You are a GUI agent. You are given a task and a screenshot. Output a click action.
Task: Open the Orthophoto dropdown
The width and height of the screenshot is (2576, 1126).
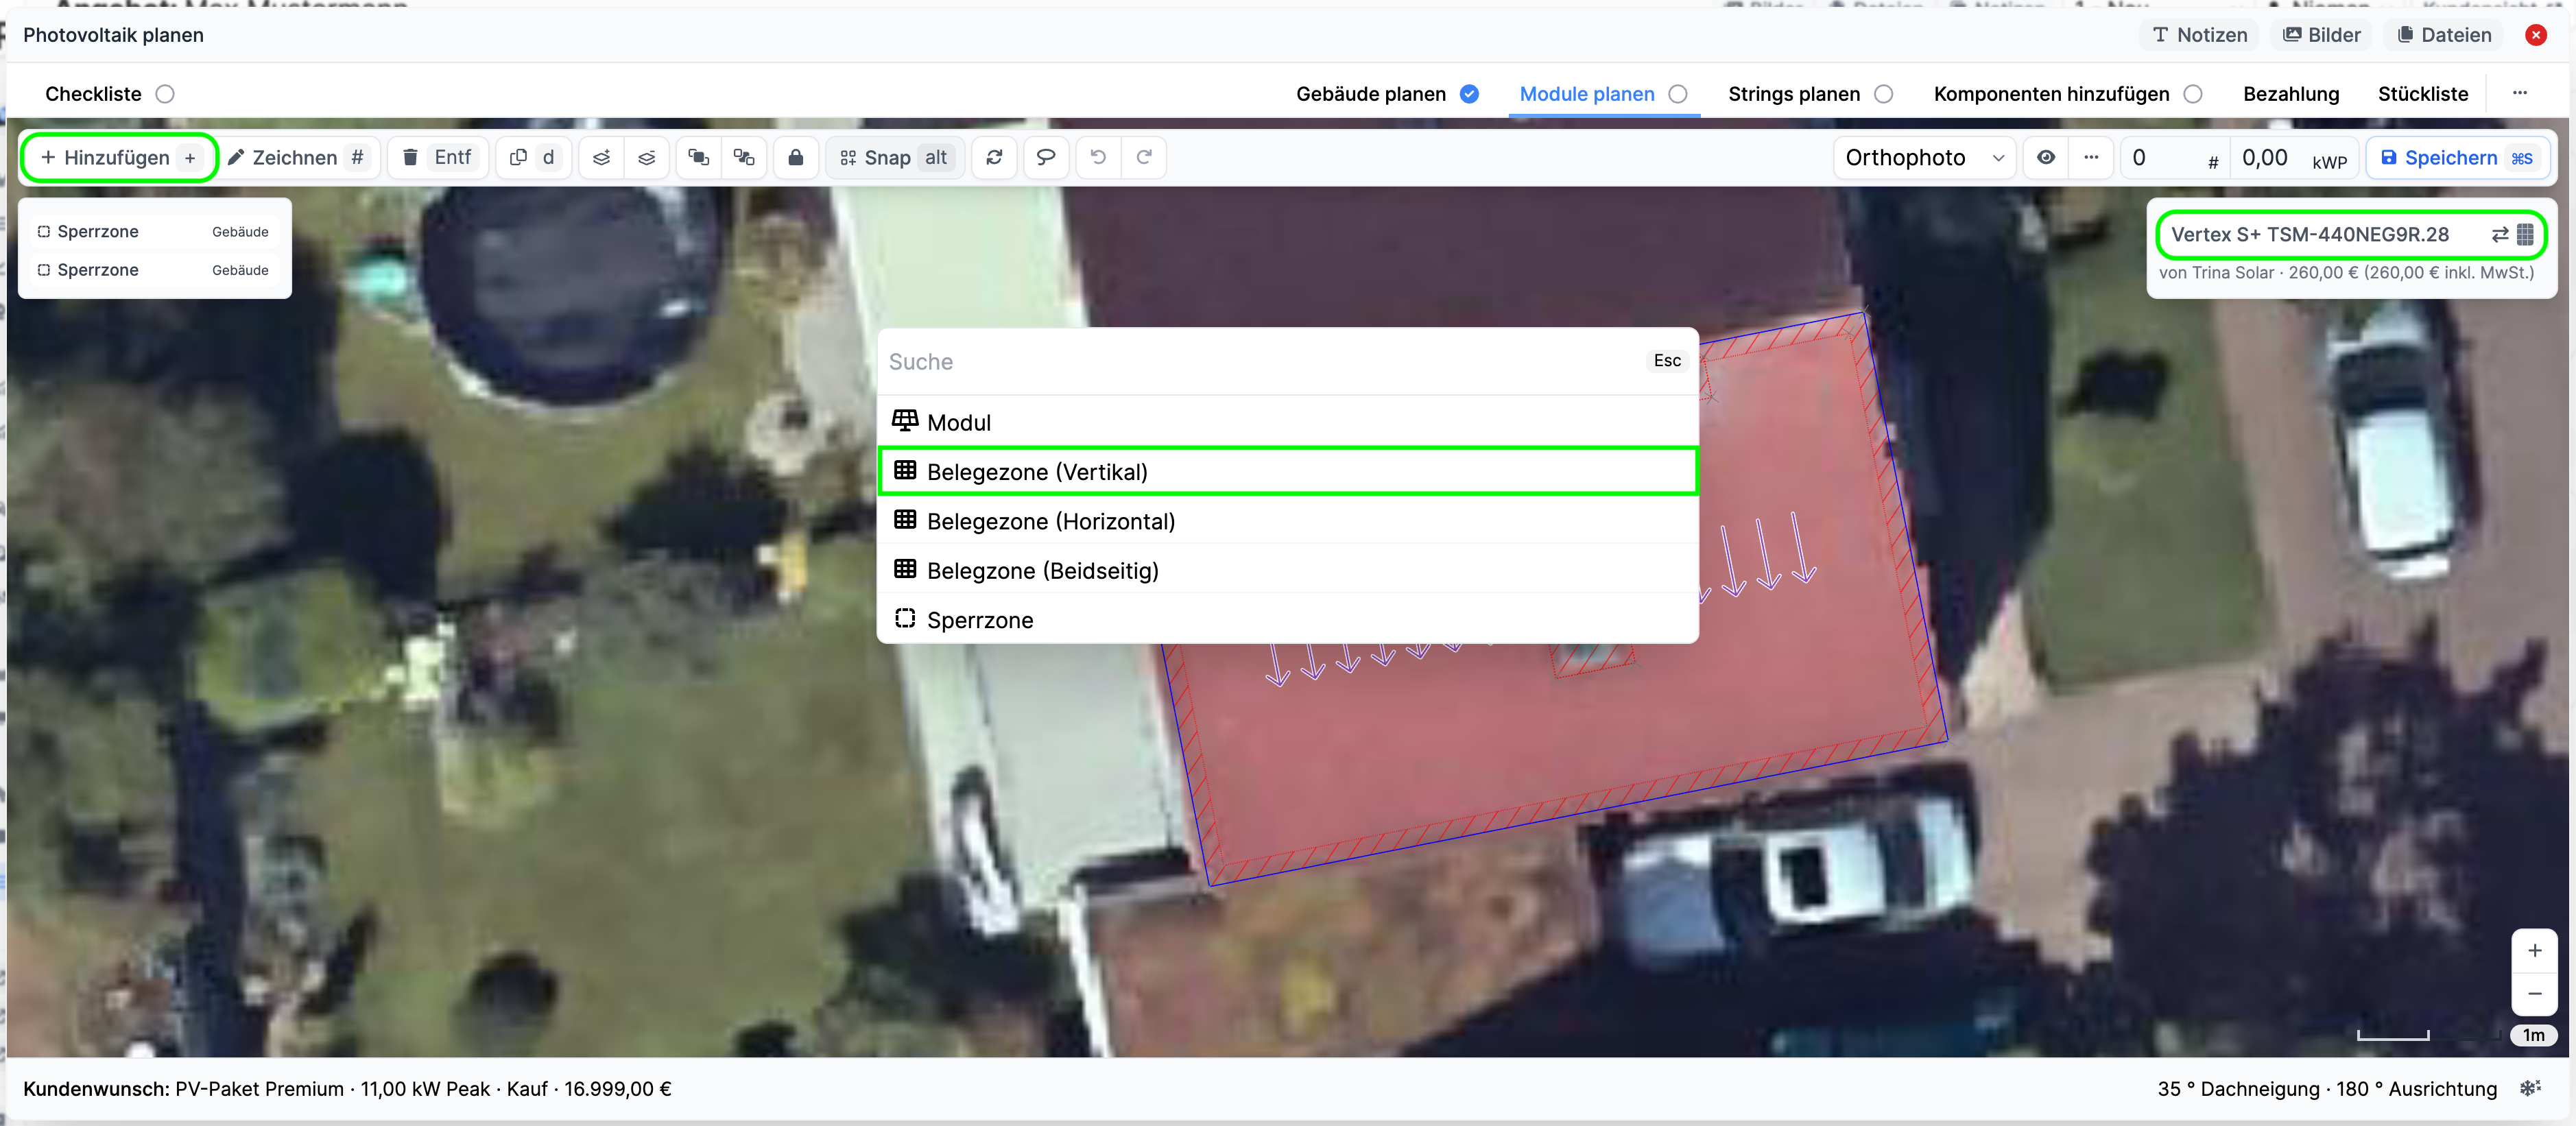(x=1924, y=158)
